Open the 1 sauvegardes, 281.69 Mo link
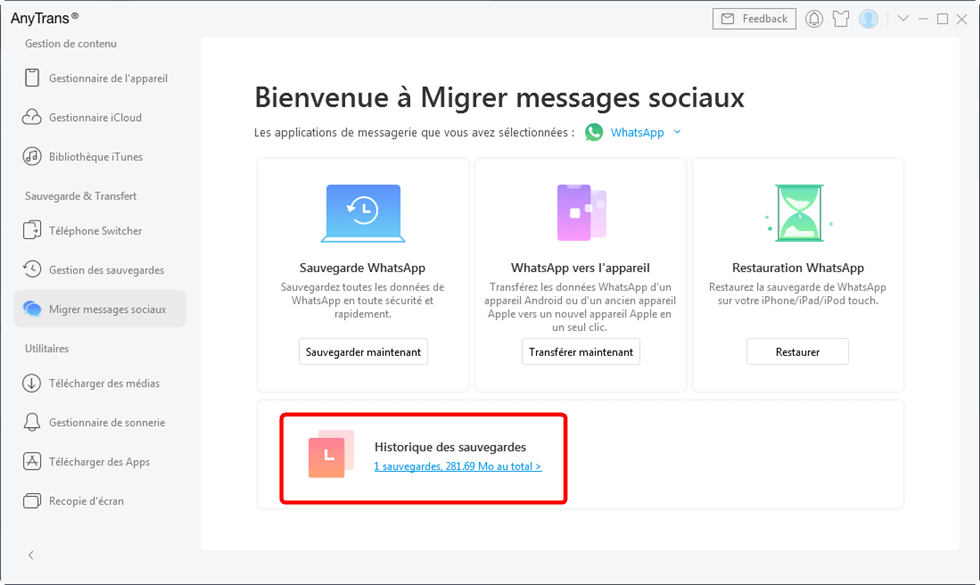The width and height of the screenshot is (980, 585). click(x=458, y=466)
